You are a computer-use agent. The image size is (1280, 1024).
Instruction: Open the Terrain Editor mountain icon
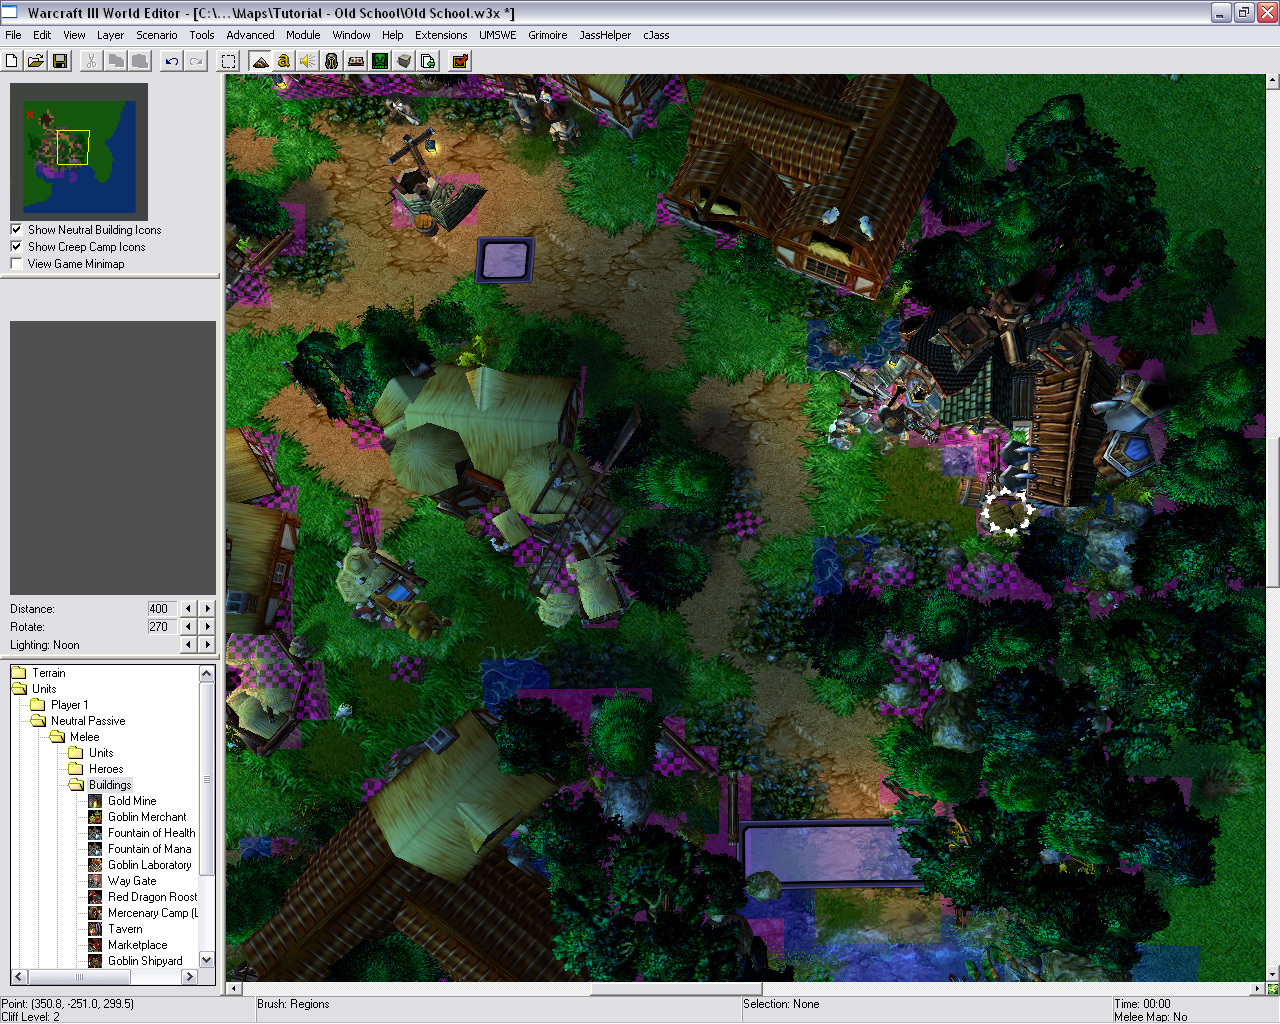[x=260, y=61]
